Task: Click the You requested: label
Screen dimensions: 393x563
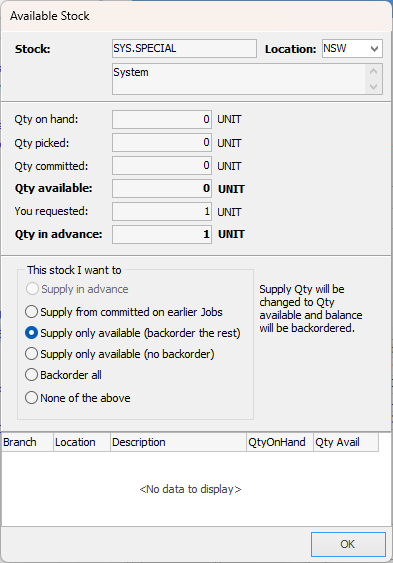Action: [x=51, y=211]
